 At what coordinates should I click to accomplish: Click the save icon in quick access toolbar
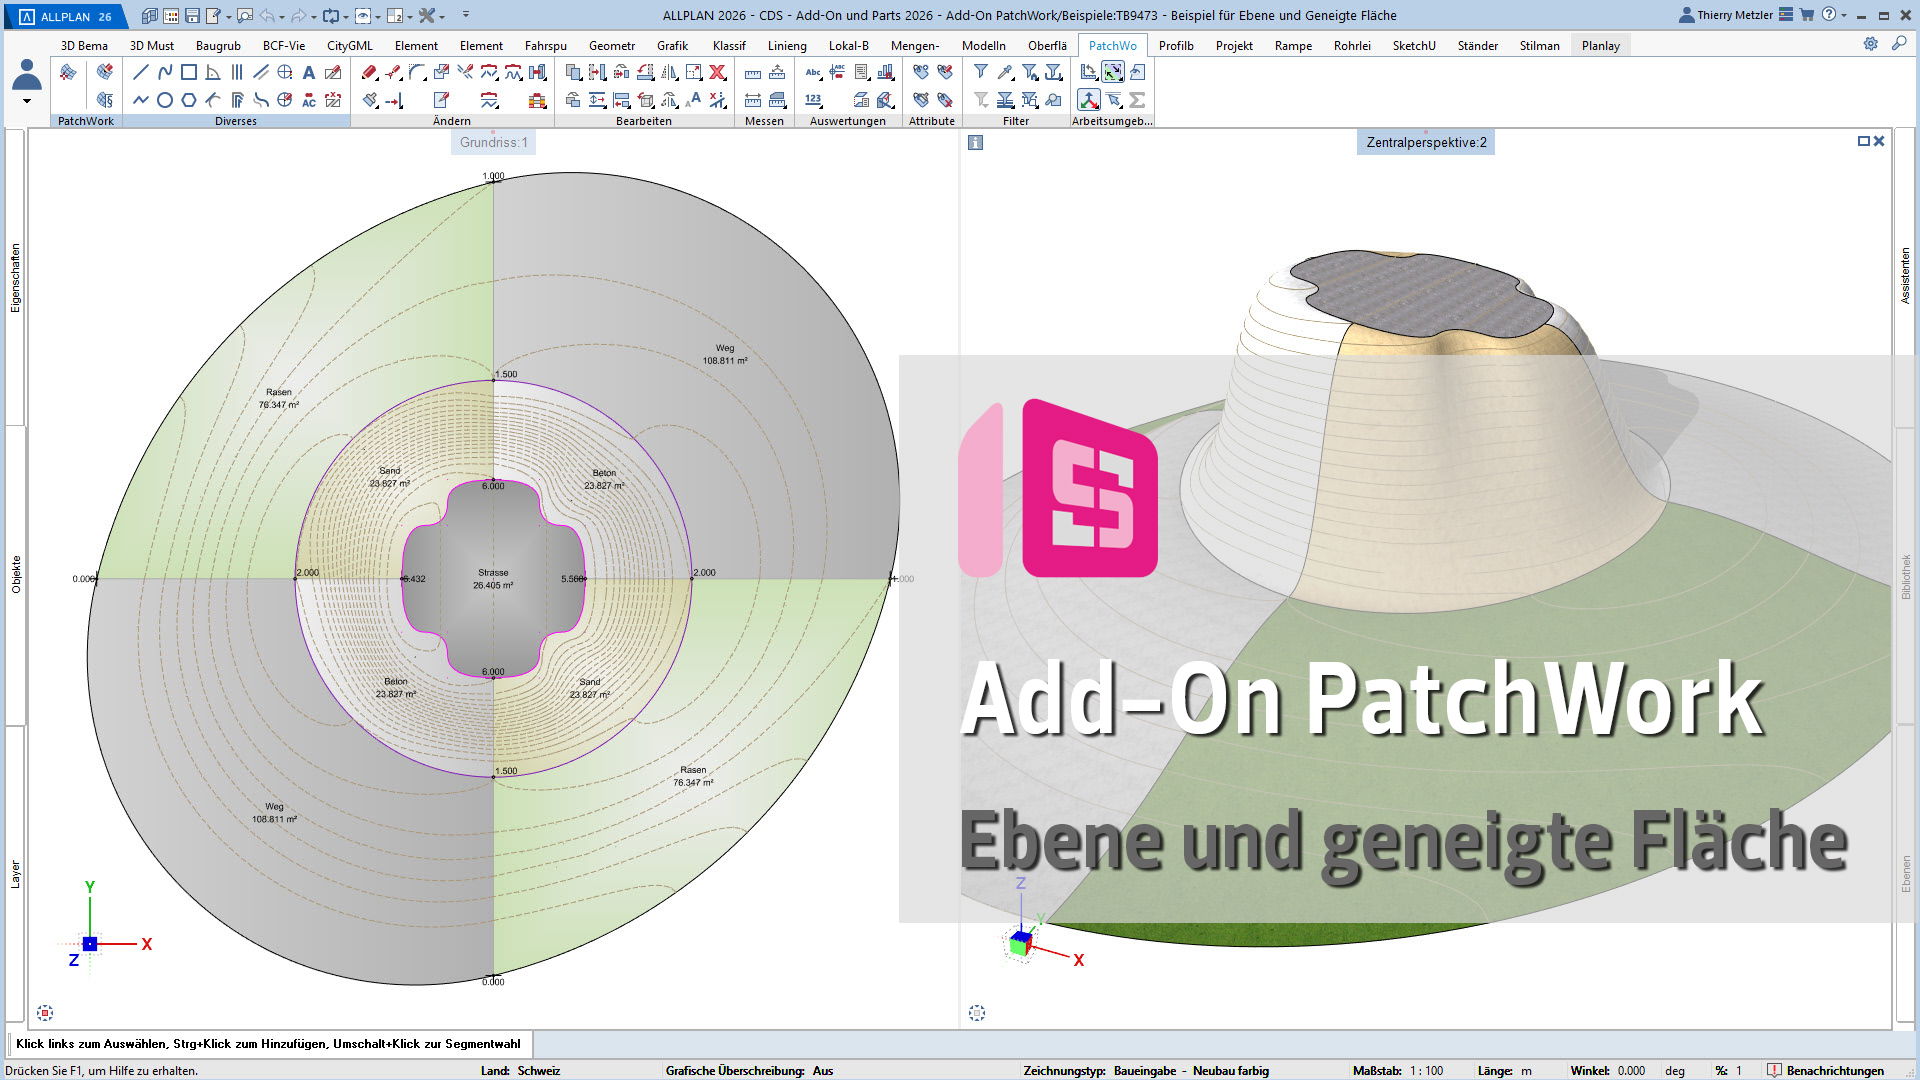click(x=192, y=16)
